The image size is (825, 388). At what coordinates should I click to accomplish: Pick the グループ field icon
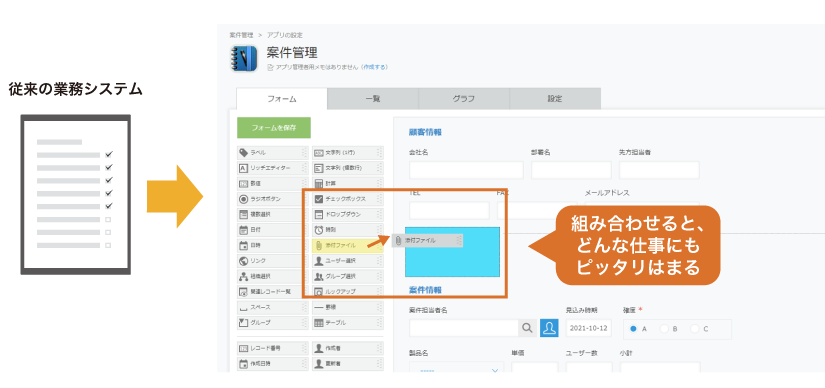pyautogui.click(x=244, y=322)
